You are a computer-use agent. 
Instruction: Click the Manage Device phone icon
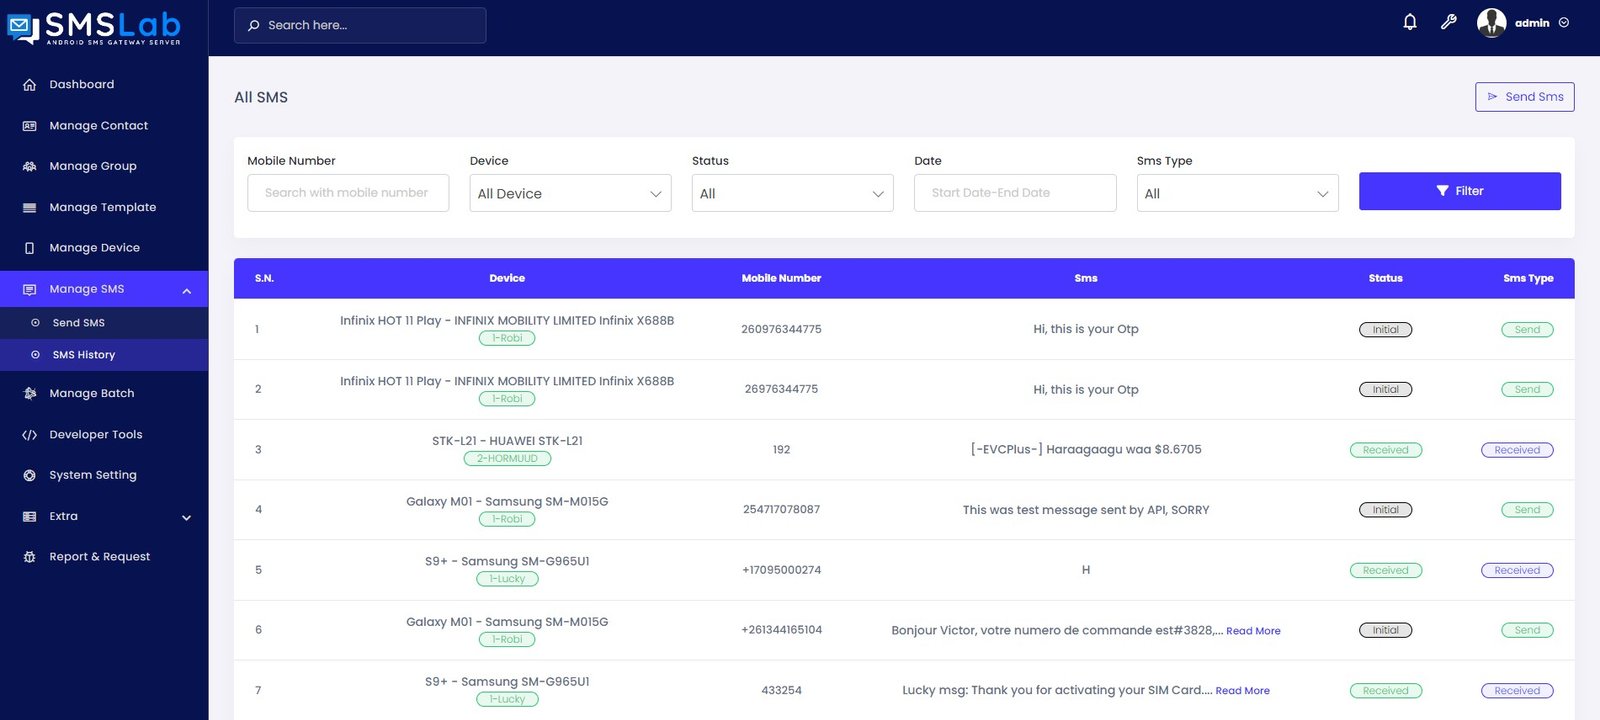pos(29,248)
